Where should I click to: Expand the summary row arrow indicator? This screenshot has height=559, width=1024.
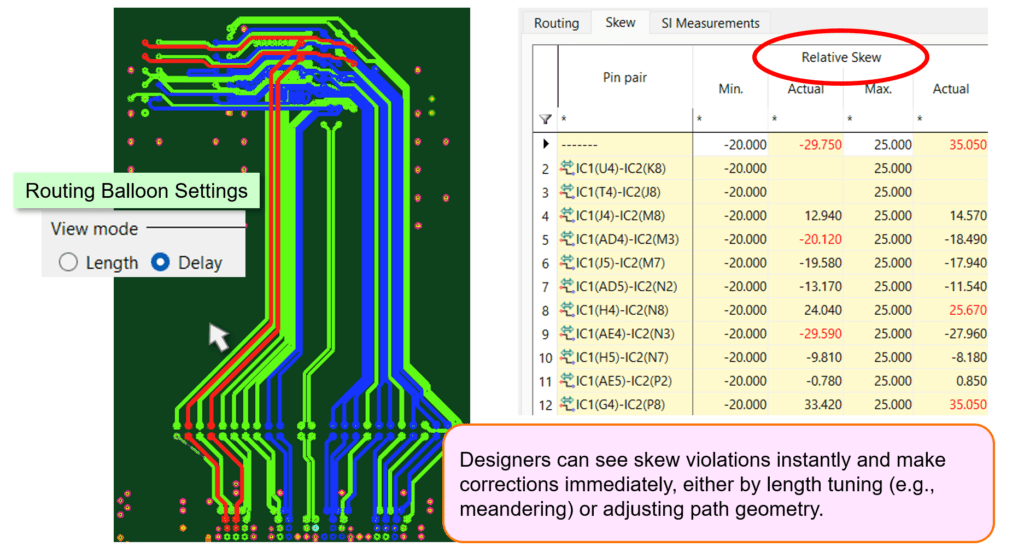click(x=546, y=144)
